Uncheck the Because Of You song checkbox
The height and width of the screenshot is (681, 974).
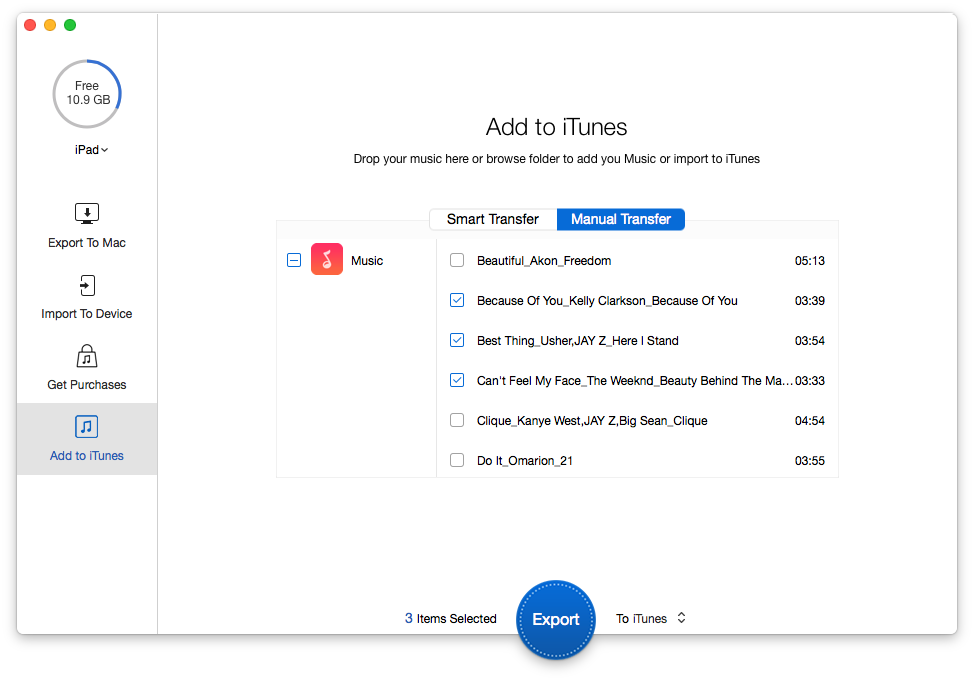click(x=457, y=300)
